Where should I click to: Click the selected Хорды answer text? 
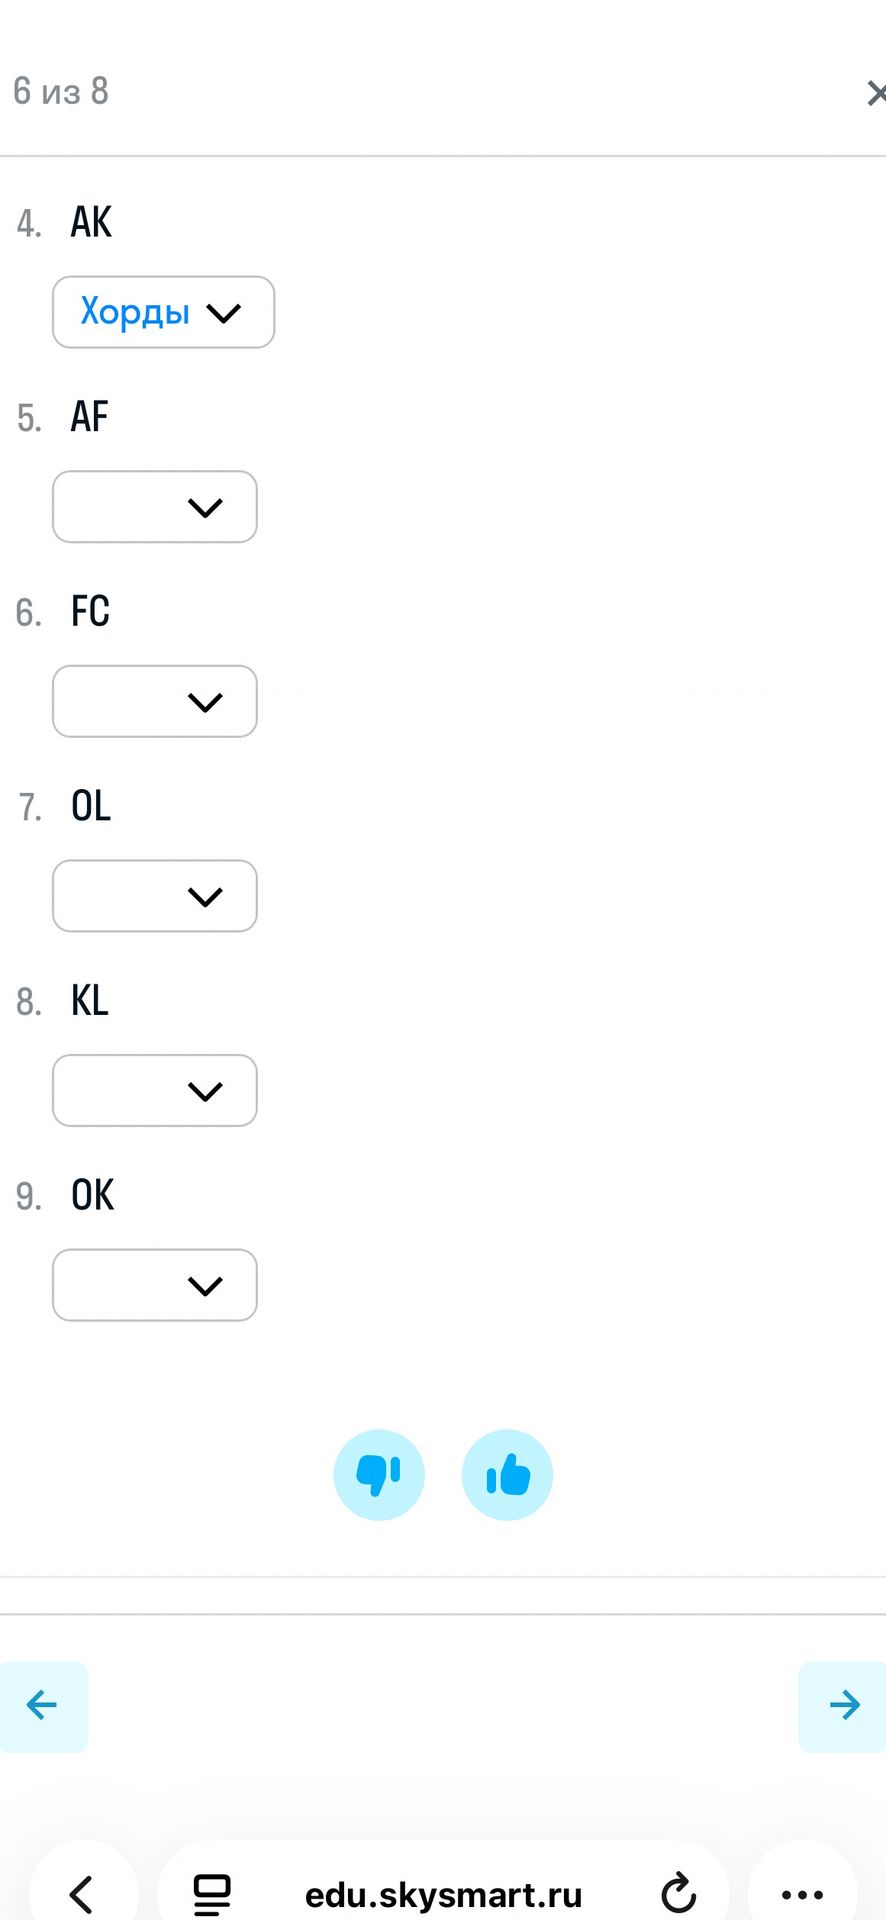coord(135,312)
